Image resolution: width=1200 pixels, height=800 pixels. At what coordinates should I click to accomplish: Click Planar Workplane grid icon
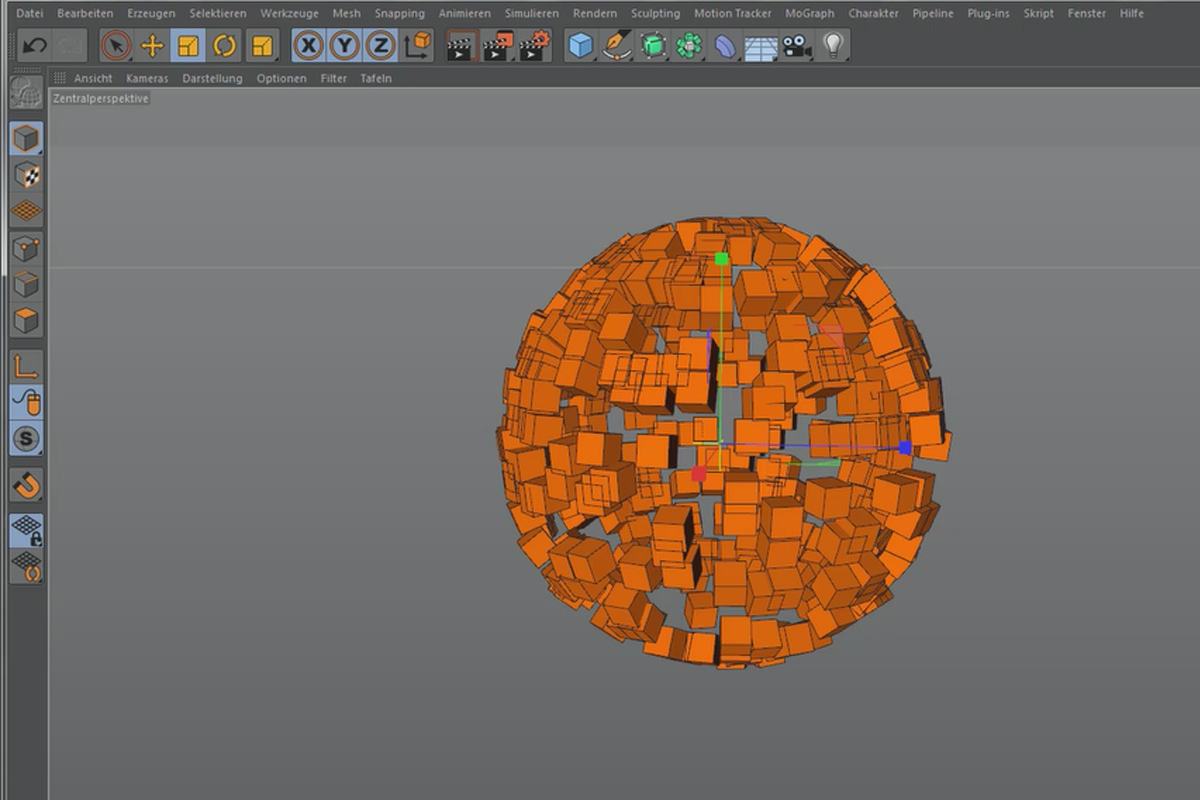(x=26, y=567)
